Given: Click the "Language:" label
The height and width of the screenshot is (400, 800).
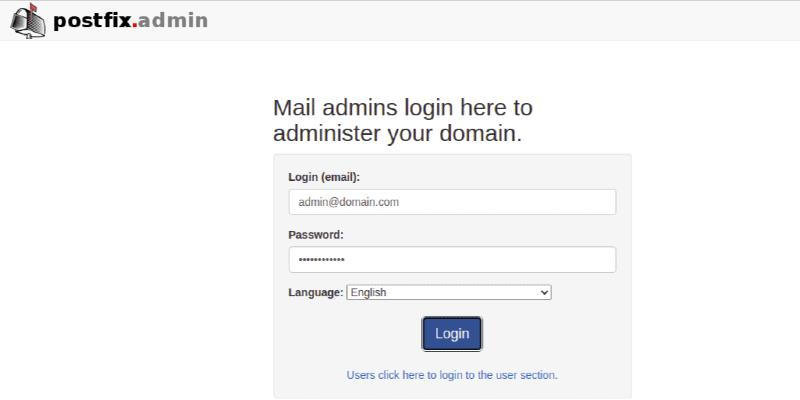Looking at the screenshot, I should point(316,292).
